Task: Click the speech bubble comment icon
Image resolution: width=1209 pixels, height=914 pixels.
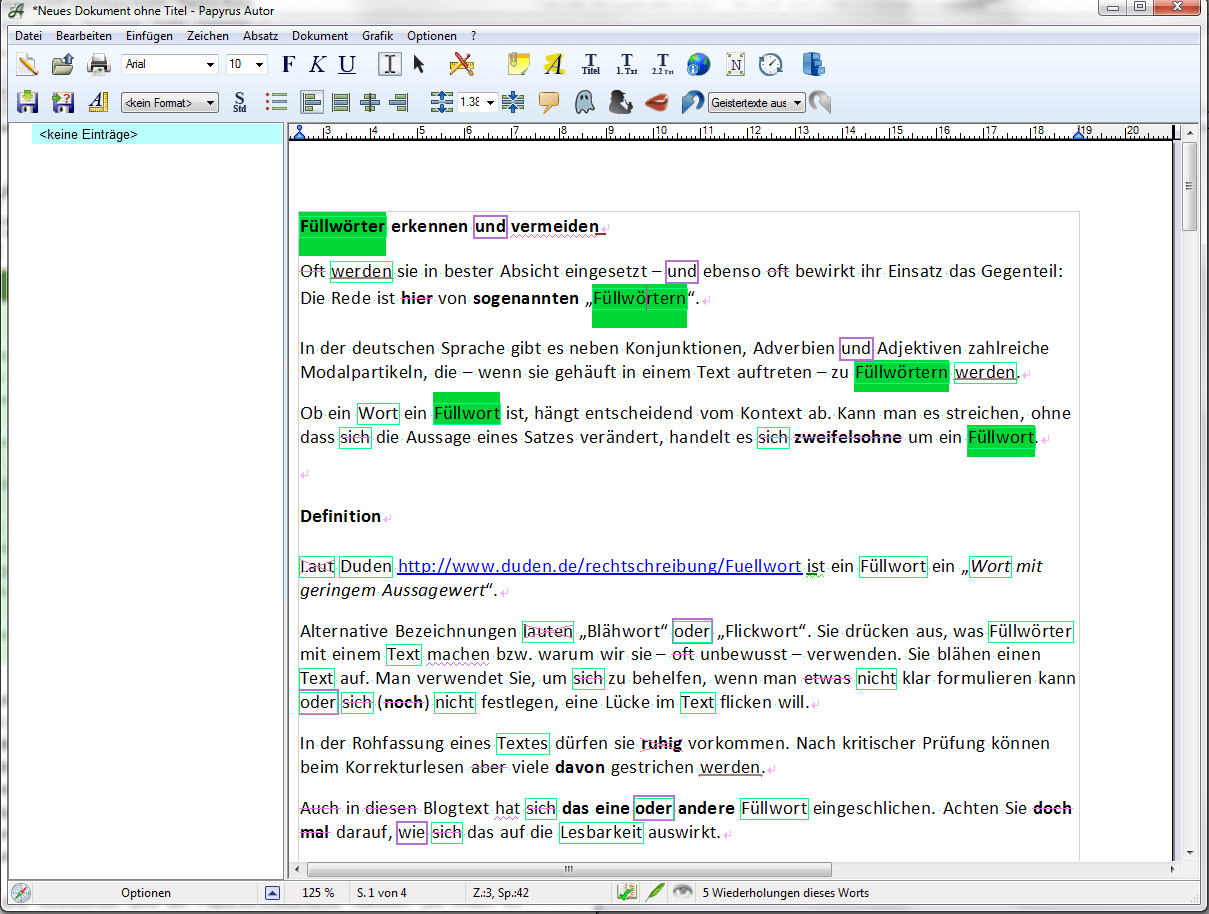Action: coord(548,102)
